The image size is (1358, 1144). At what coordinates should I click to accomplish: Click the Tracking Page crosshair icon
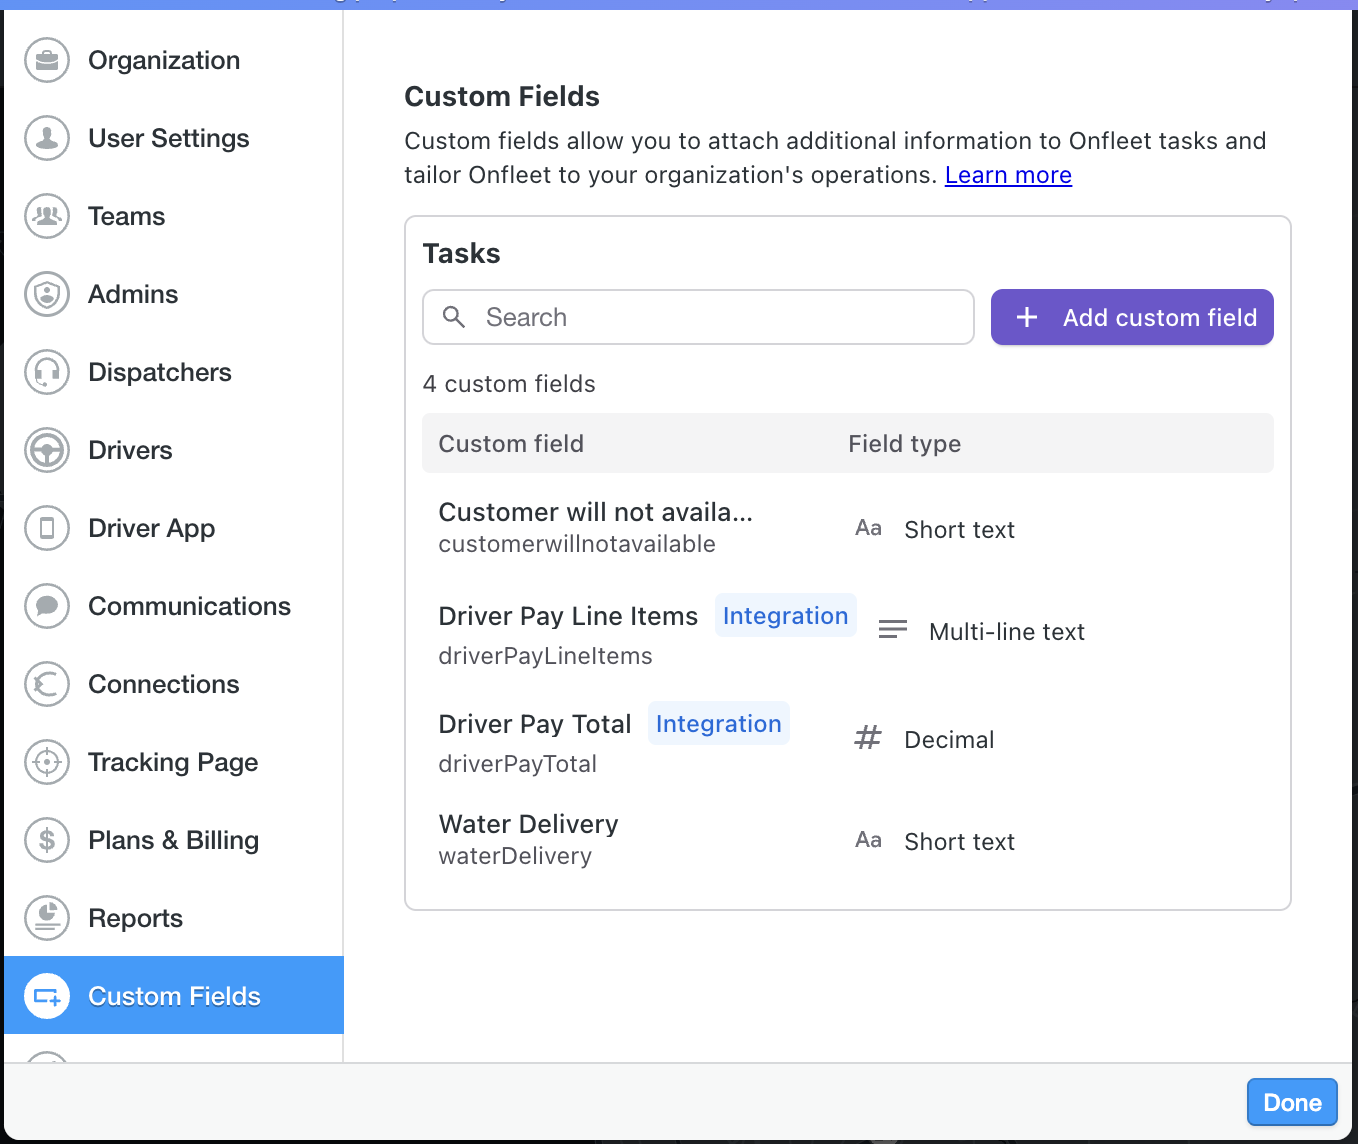[47, 762]
